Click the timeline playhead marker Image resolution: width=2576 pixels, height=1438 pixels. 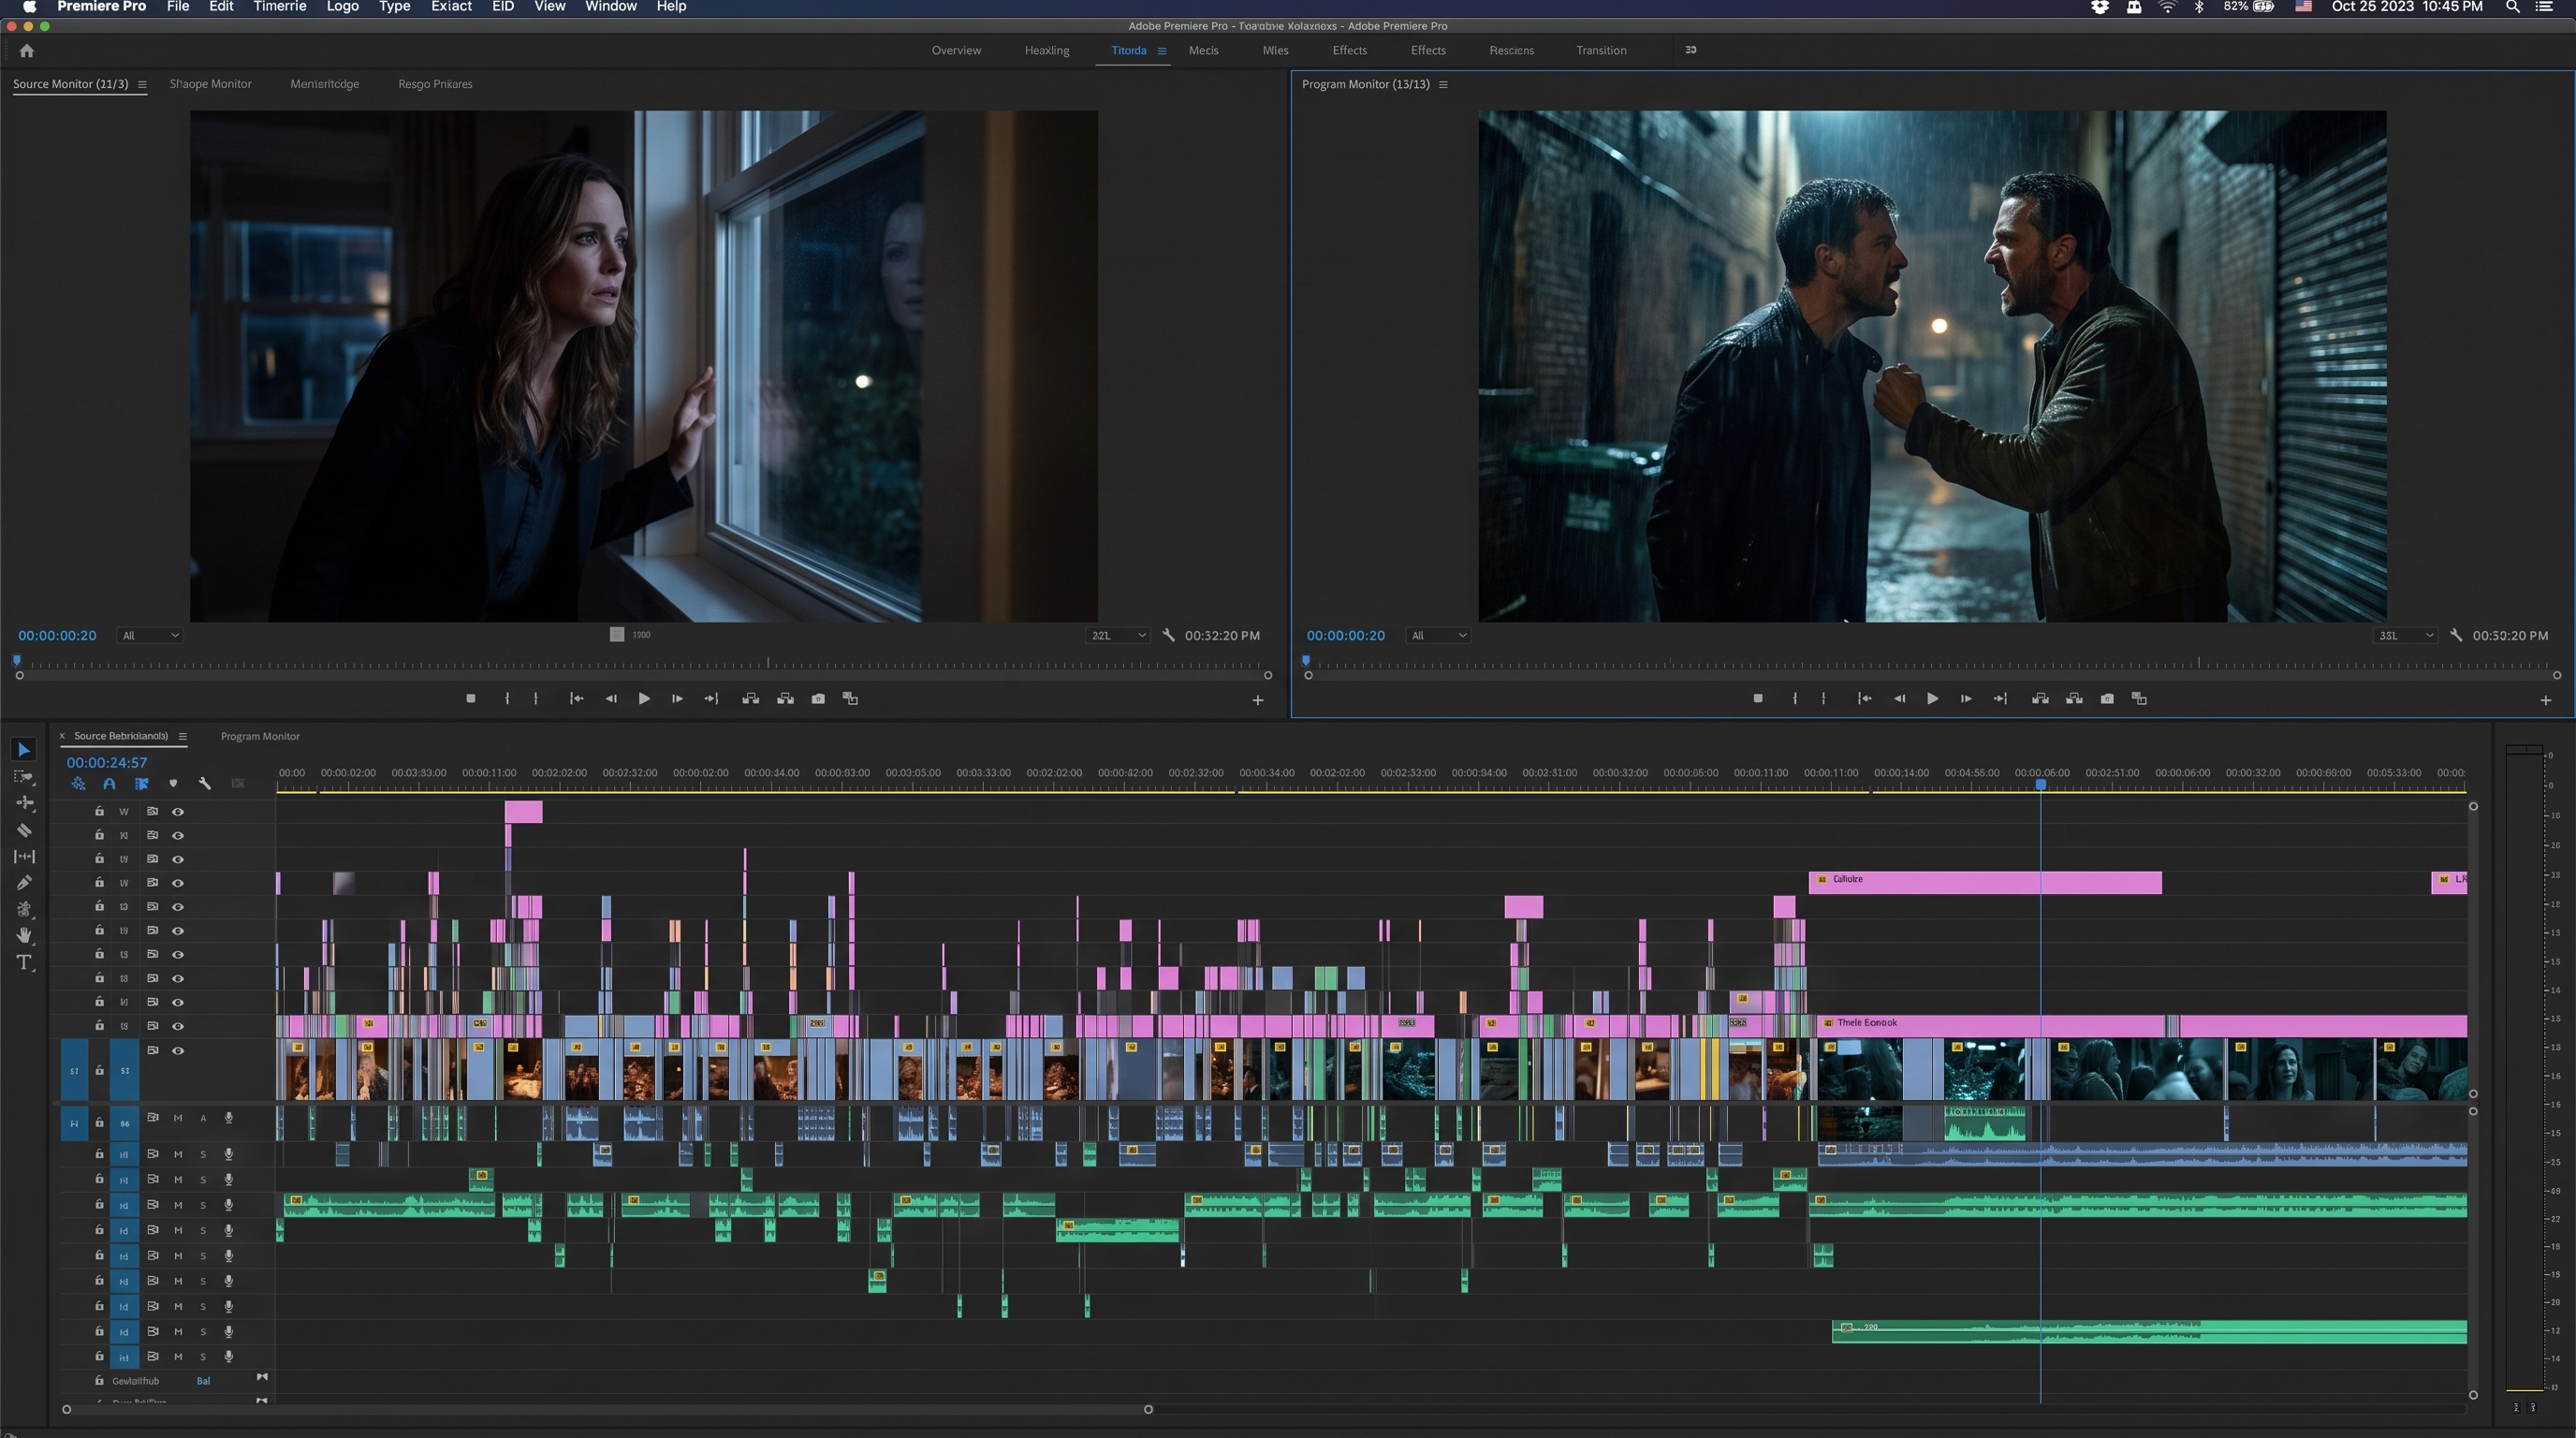2041,785
